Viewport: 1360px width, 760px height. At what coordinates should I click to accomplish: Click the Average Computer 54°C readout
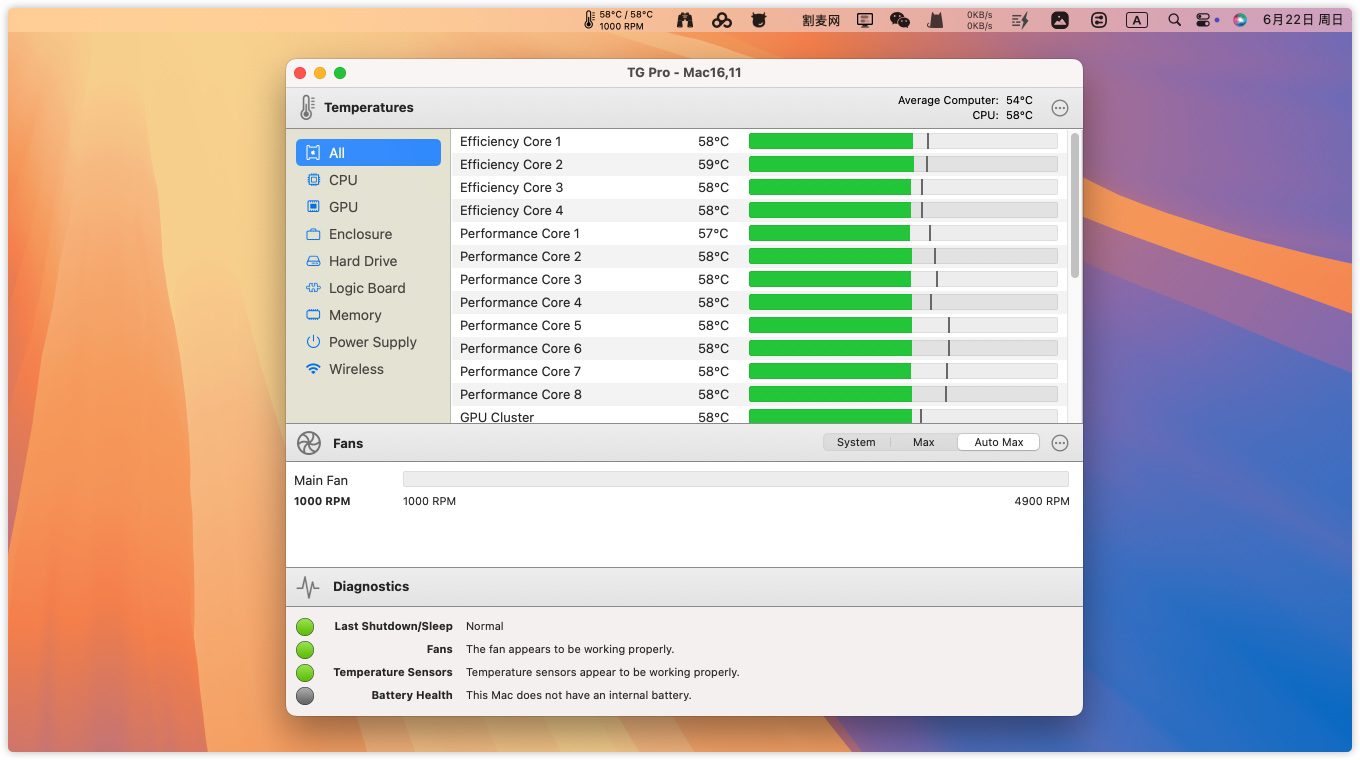tap(965, 100)
